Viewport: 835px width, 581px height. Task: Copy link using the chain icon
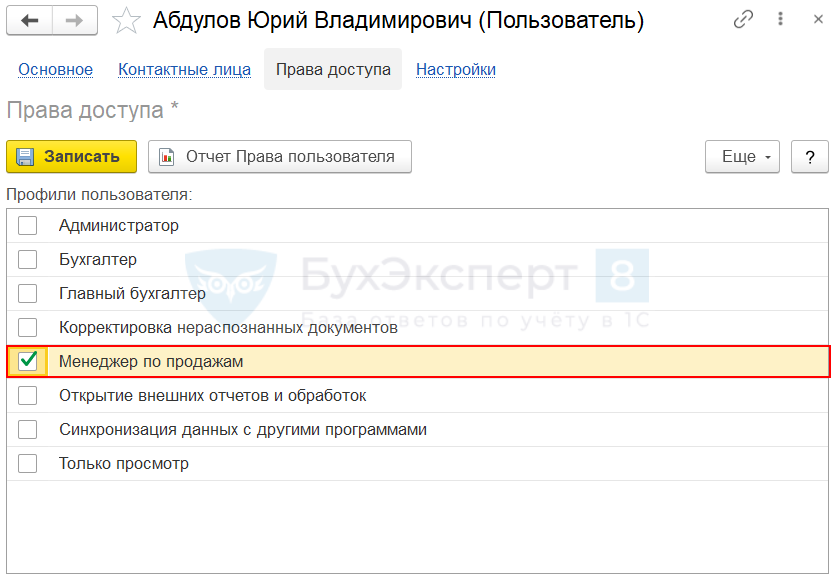[743, 20]
